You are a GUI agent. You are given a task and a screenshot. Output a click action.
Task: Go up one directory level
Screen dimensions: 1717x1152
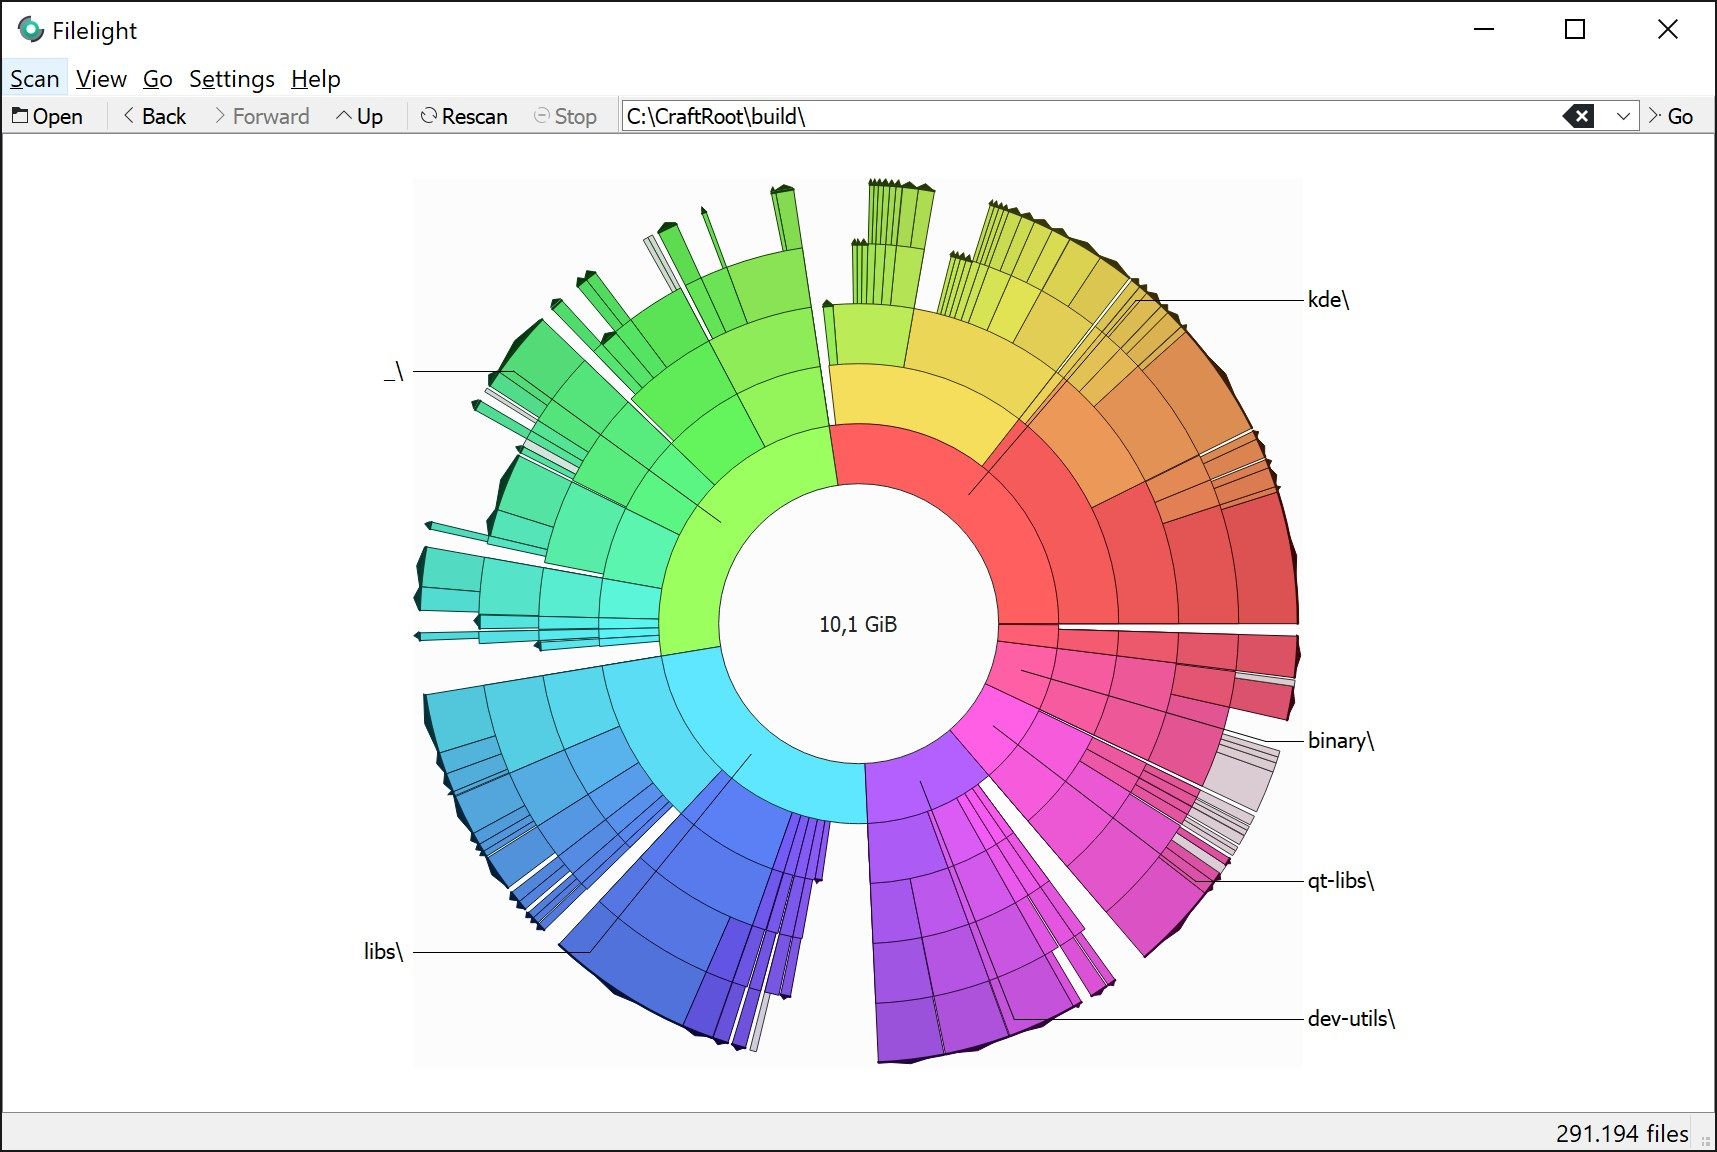(361, 116)
